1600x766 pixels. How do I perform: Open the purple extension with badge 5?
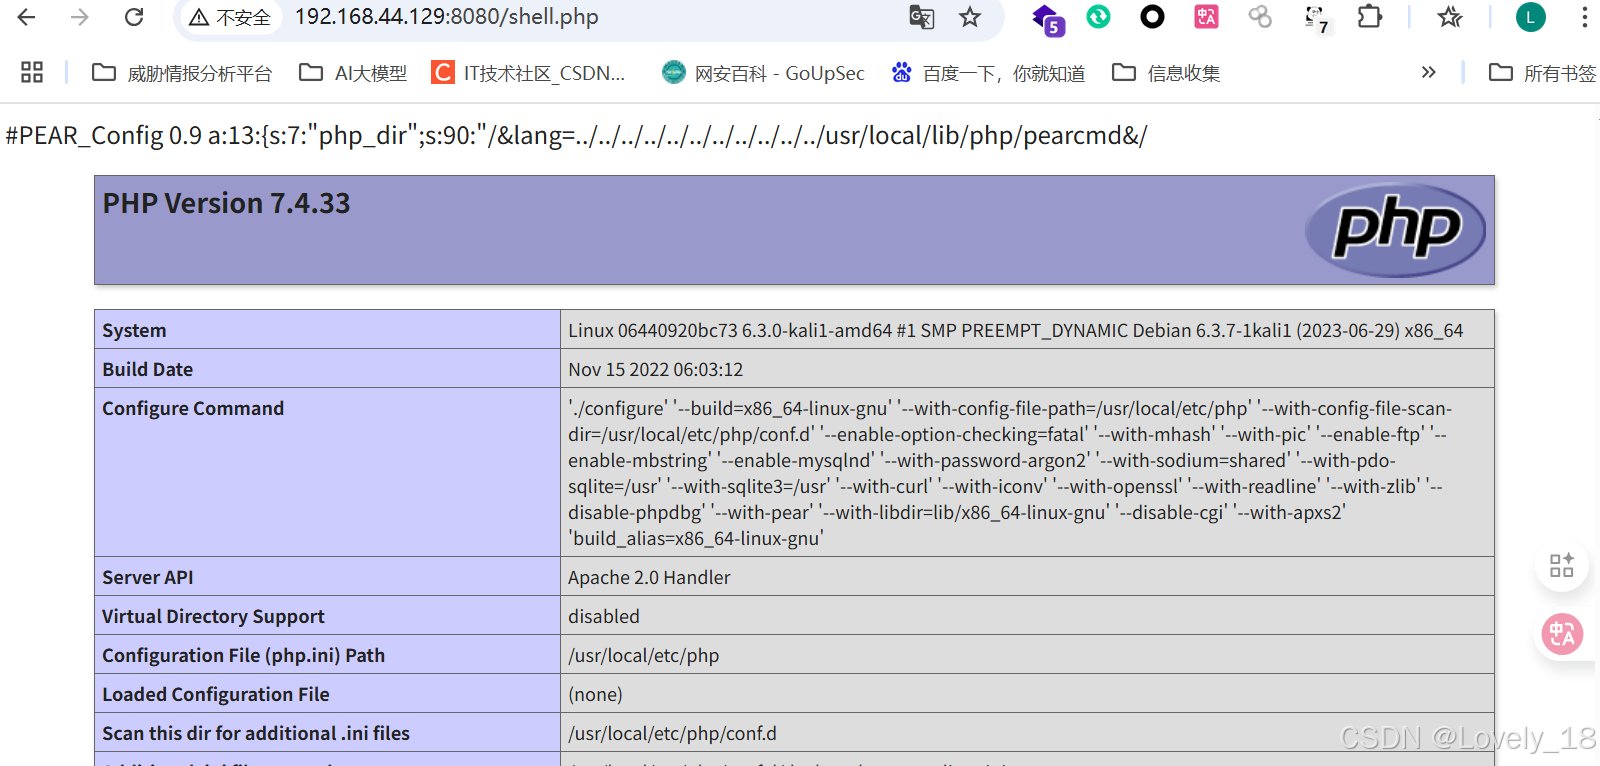pyautogui.click(x=1047, y=19)
